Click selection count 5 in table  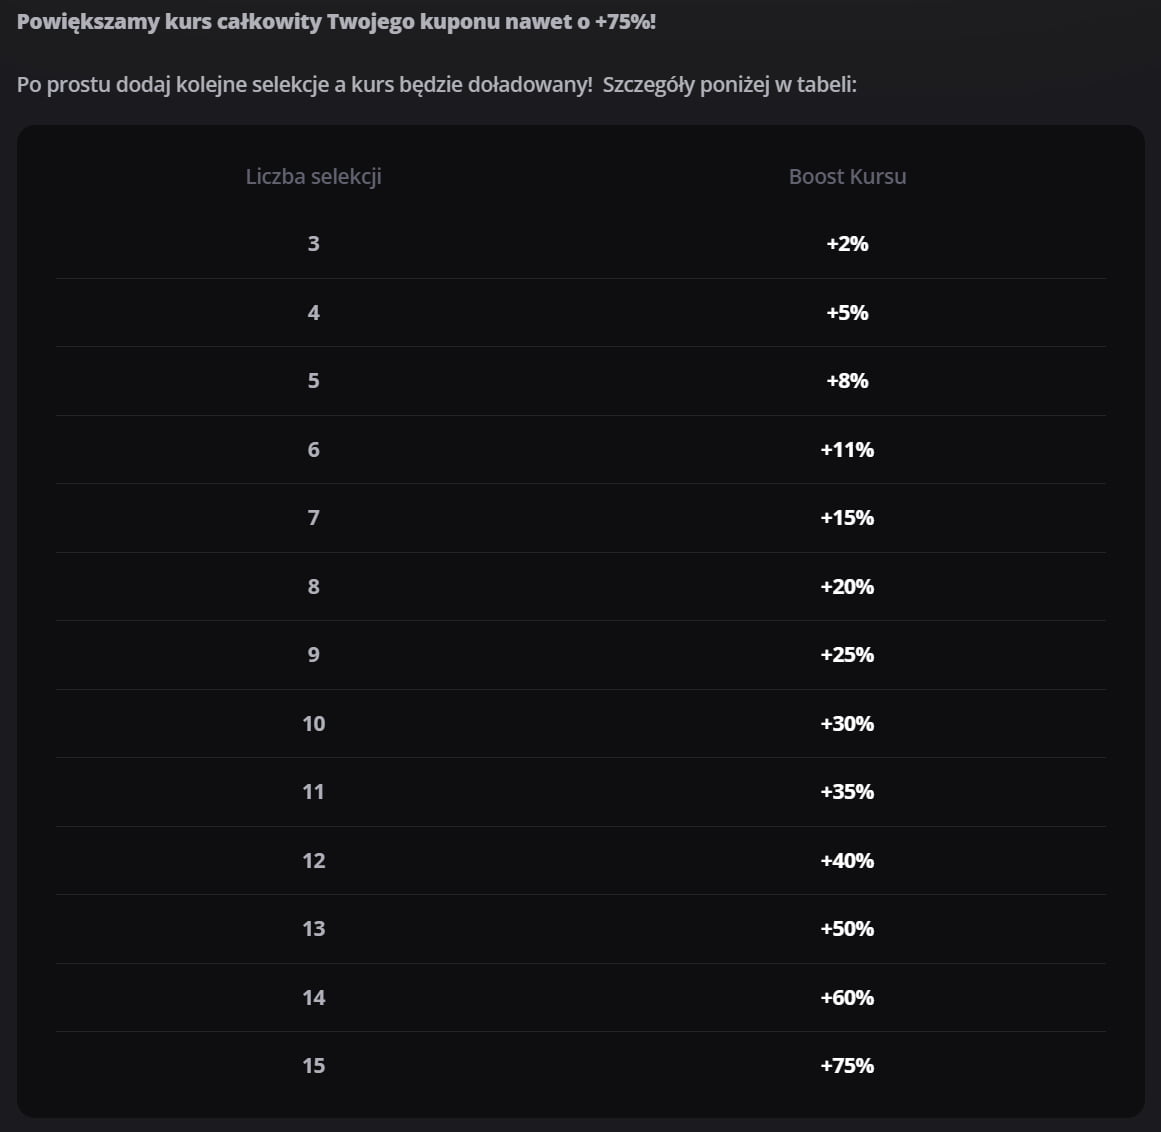pyautogui.click(x=313, y=381)
